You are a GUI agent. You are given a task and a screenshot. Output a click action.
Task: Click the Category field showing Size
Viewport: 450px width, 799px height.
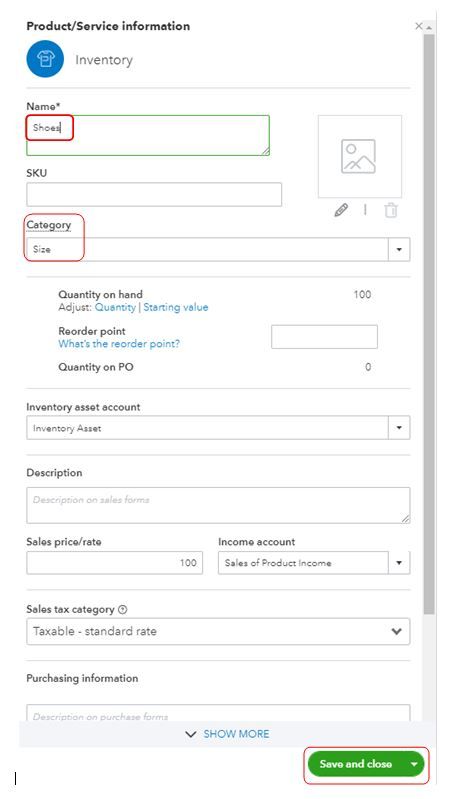pos(207,250)
